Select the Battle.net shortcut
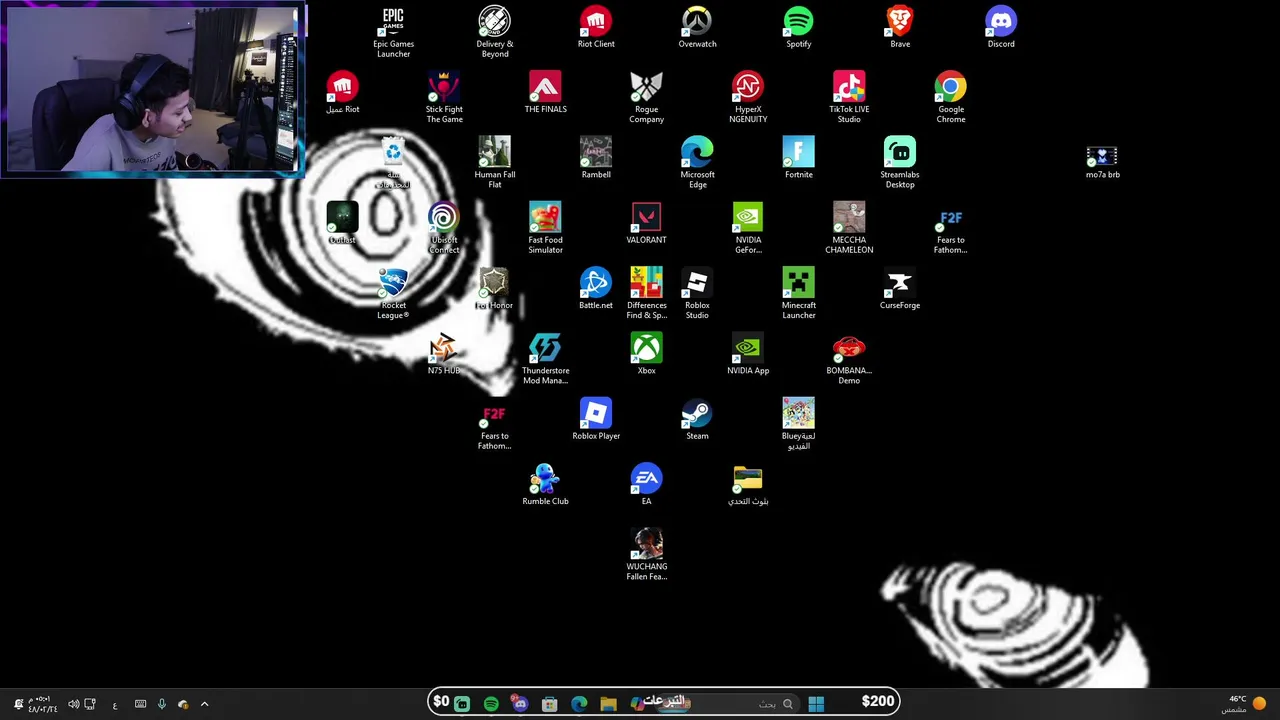Screen dimensions: 1280x720 596,289
